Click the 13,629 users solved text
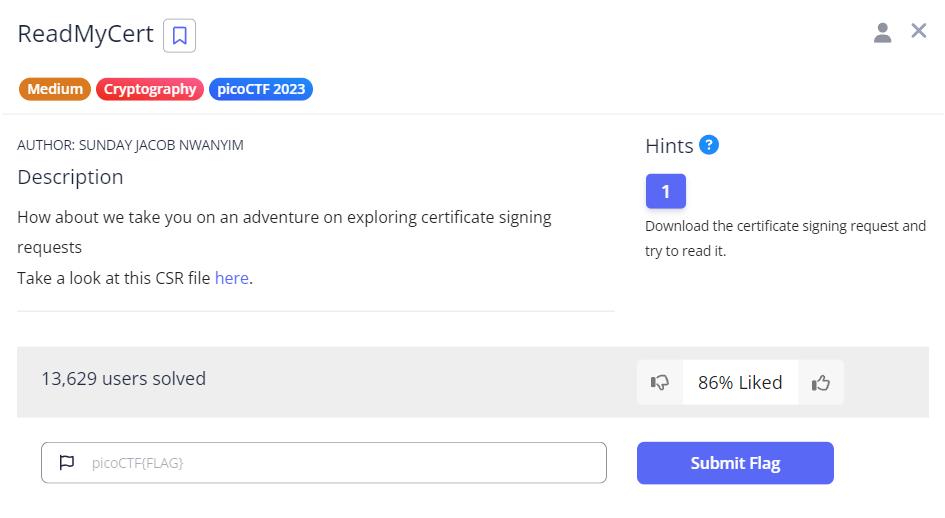 [123, 378]
